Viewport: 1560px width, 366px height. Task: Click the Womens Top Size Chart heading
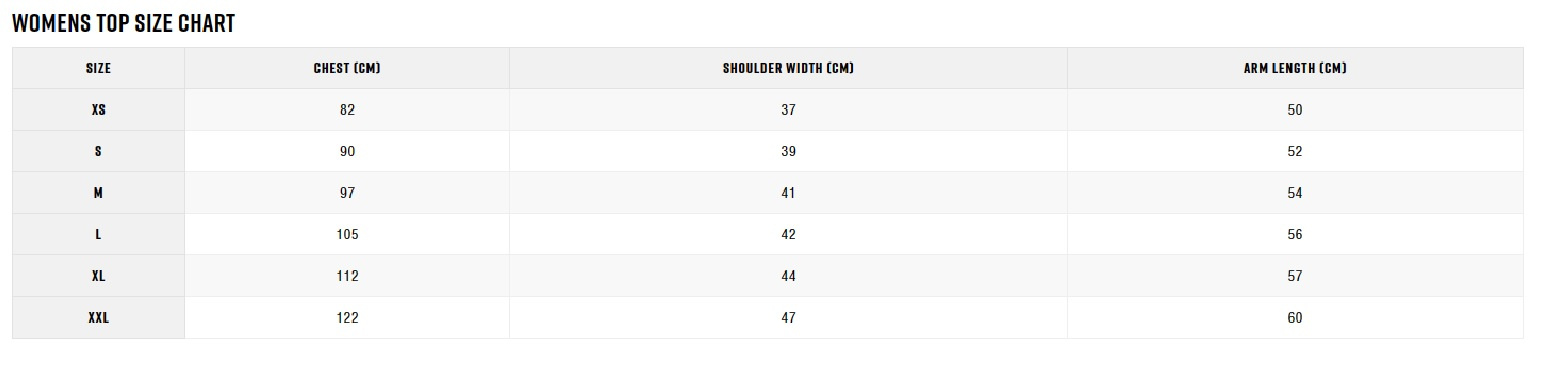pos(123,24)
